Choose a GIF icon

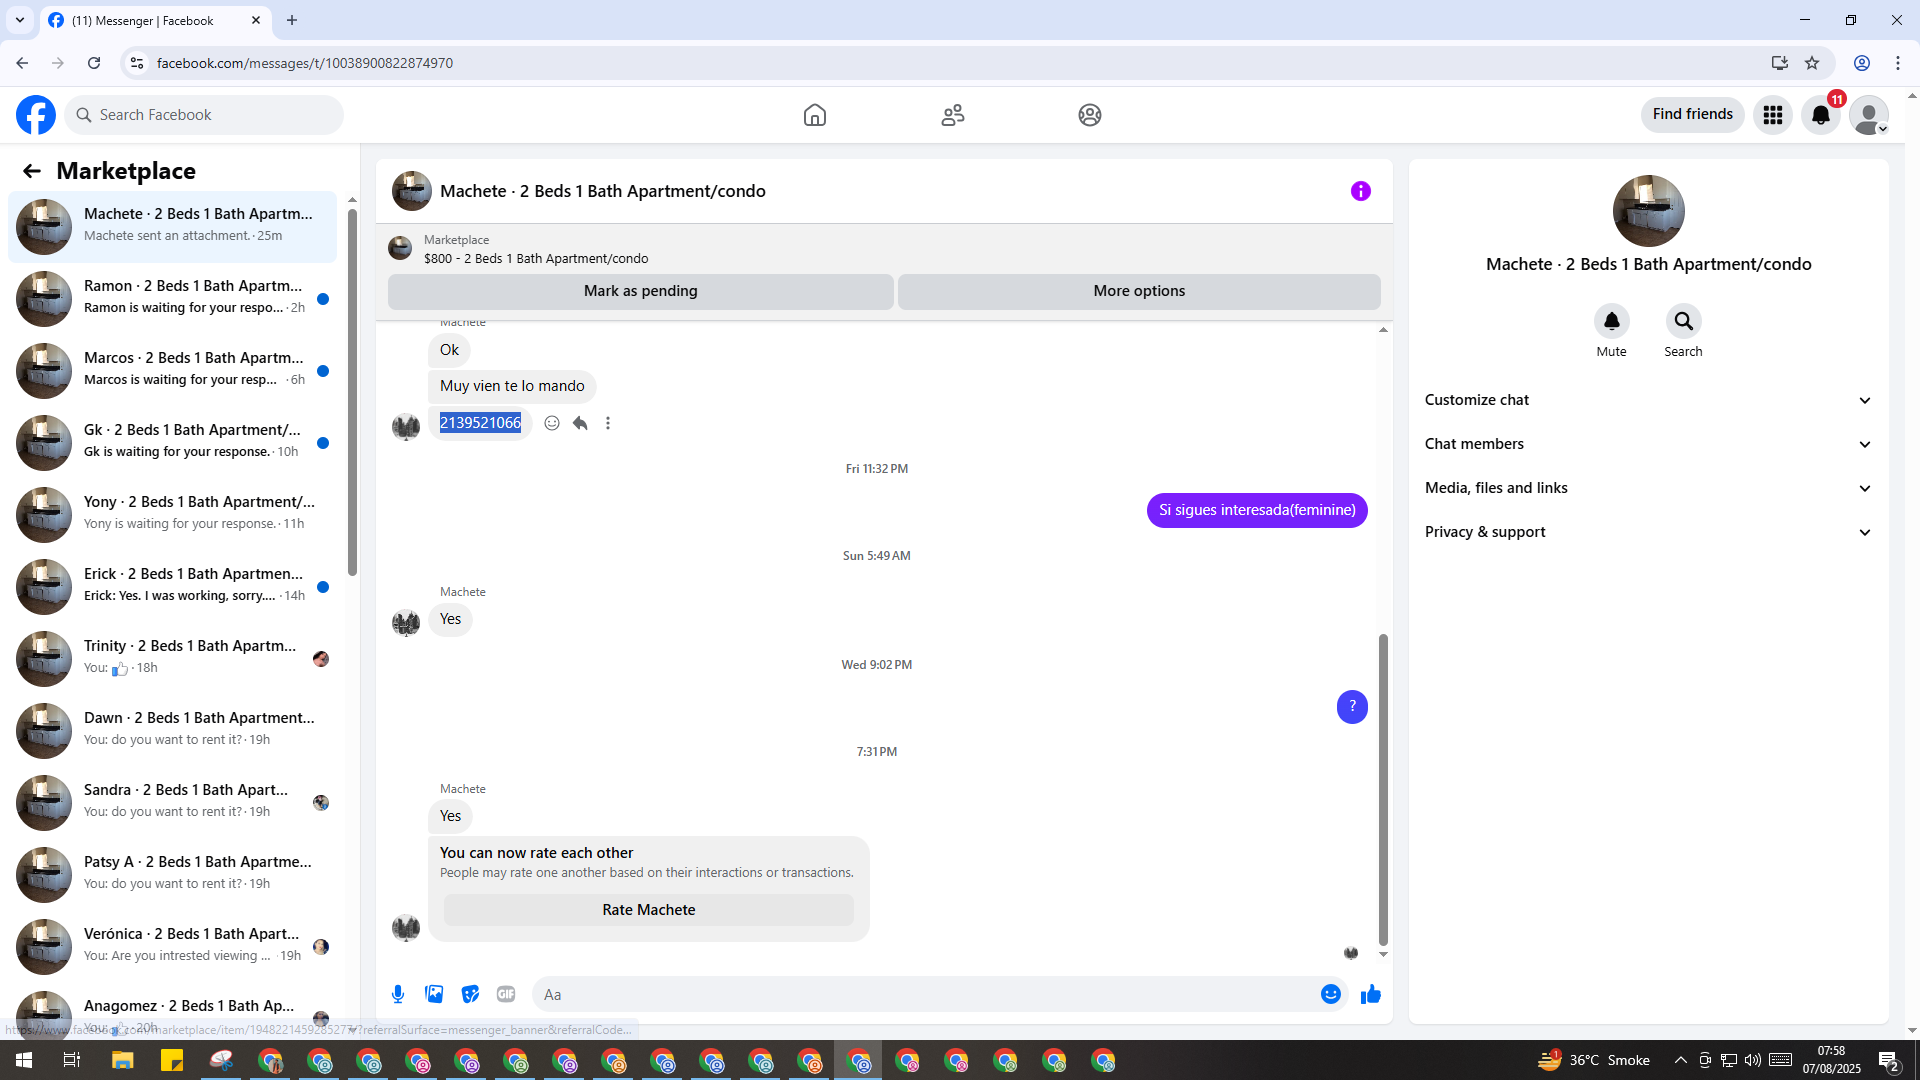(506, 994)
